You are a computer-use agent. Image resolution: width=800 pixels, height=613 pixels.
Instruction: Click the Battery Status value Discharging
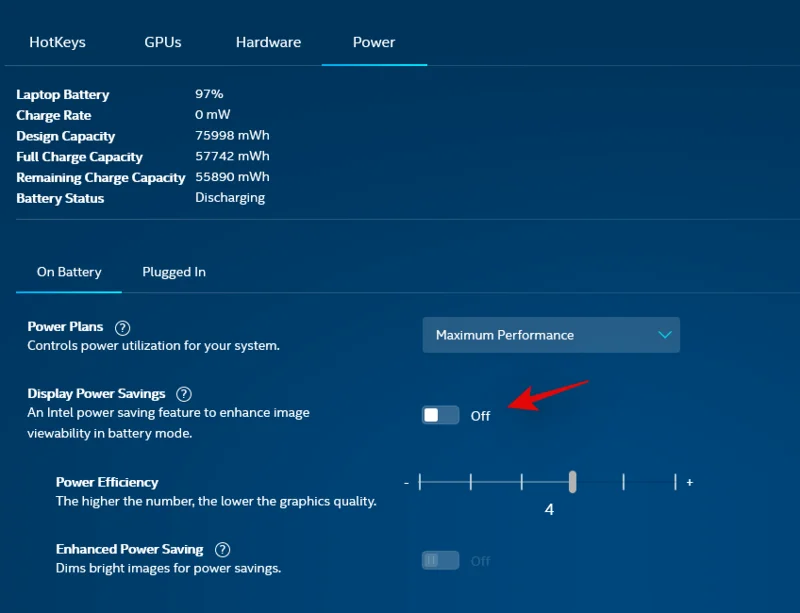click(x=229, y=197)
